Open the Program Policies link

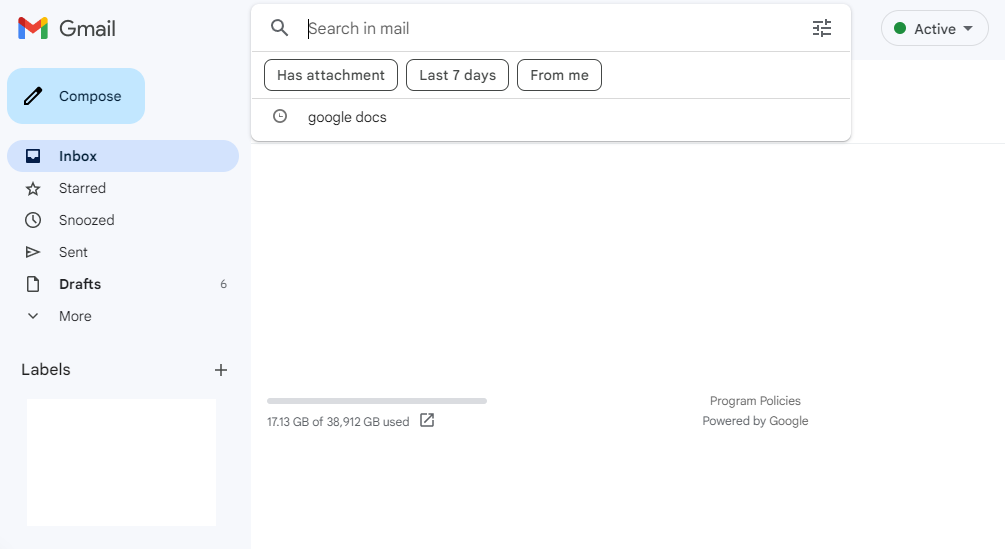tap(755, 401)
